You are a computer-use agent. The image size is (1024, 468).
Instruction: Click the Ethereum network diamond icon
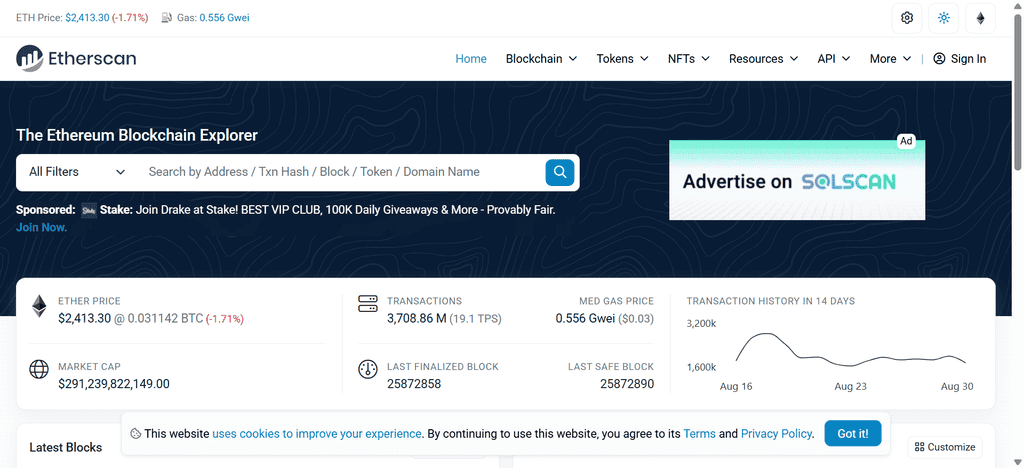point(980,18)
